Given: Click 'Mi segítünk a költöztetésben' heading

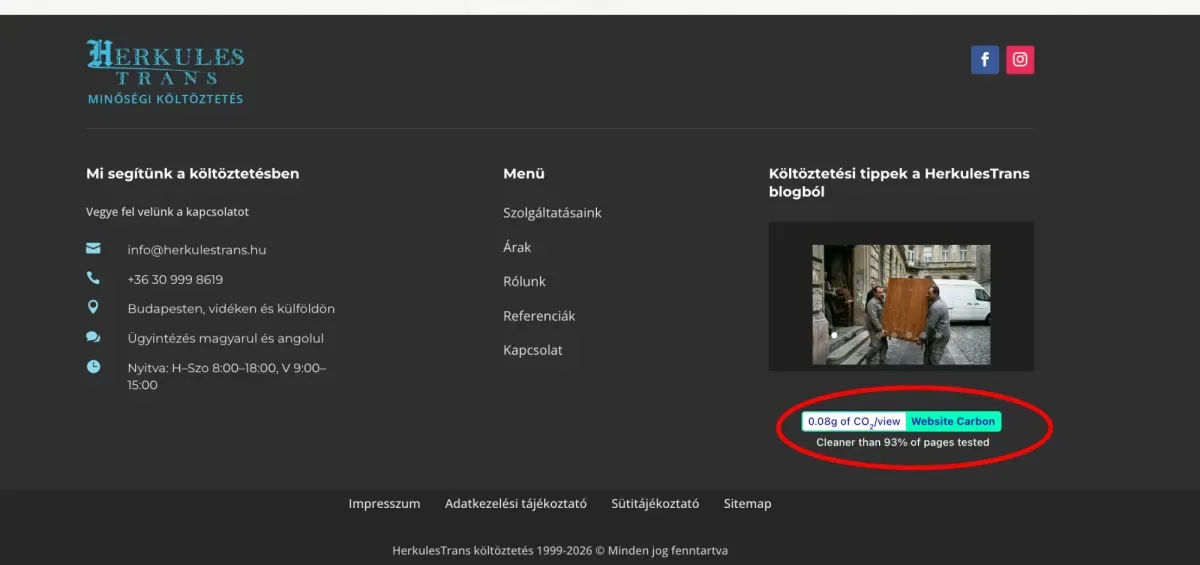Looking at the screenshot, I should coord(192,173).
